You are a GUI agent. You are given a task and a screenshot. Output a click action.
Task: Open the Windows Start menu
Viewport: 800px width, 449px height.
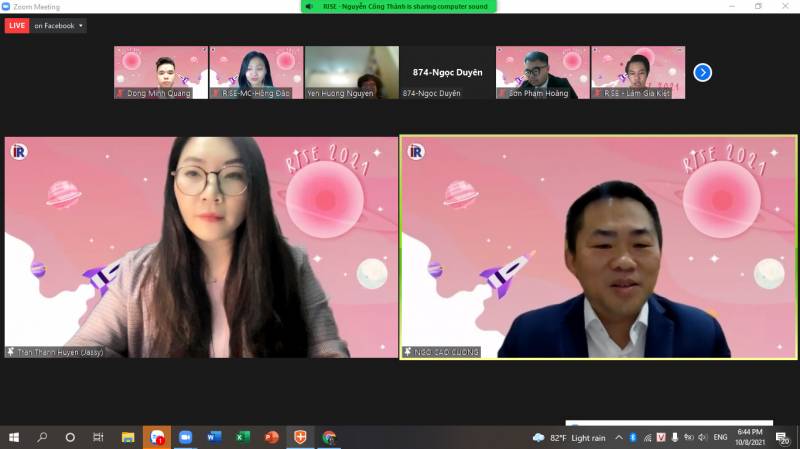click(x=14, y=437)
